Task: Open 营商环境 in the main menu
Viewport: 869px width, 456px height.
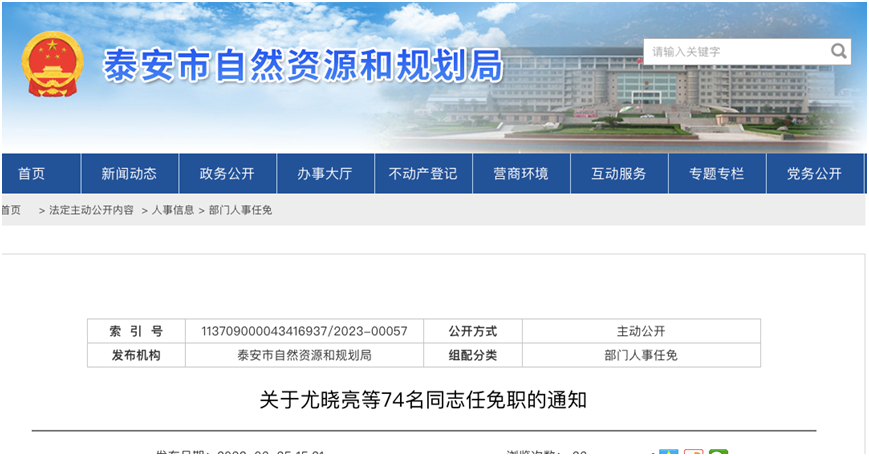Action: pyautogui.click(x=521, y=174)
